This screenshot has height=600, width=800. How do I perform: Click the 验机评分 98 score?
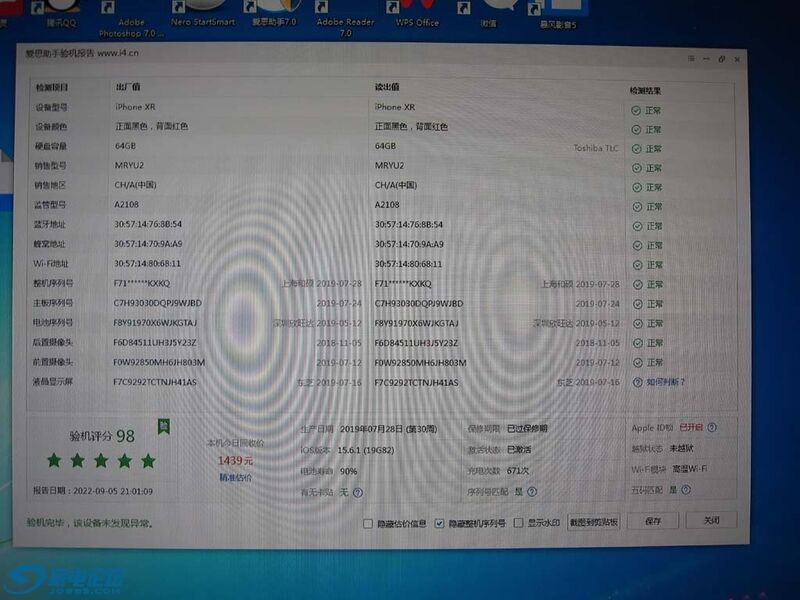(x=102, y=436)
